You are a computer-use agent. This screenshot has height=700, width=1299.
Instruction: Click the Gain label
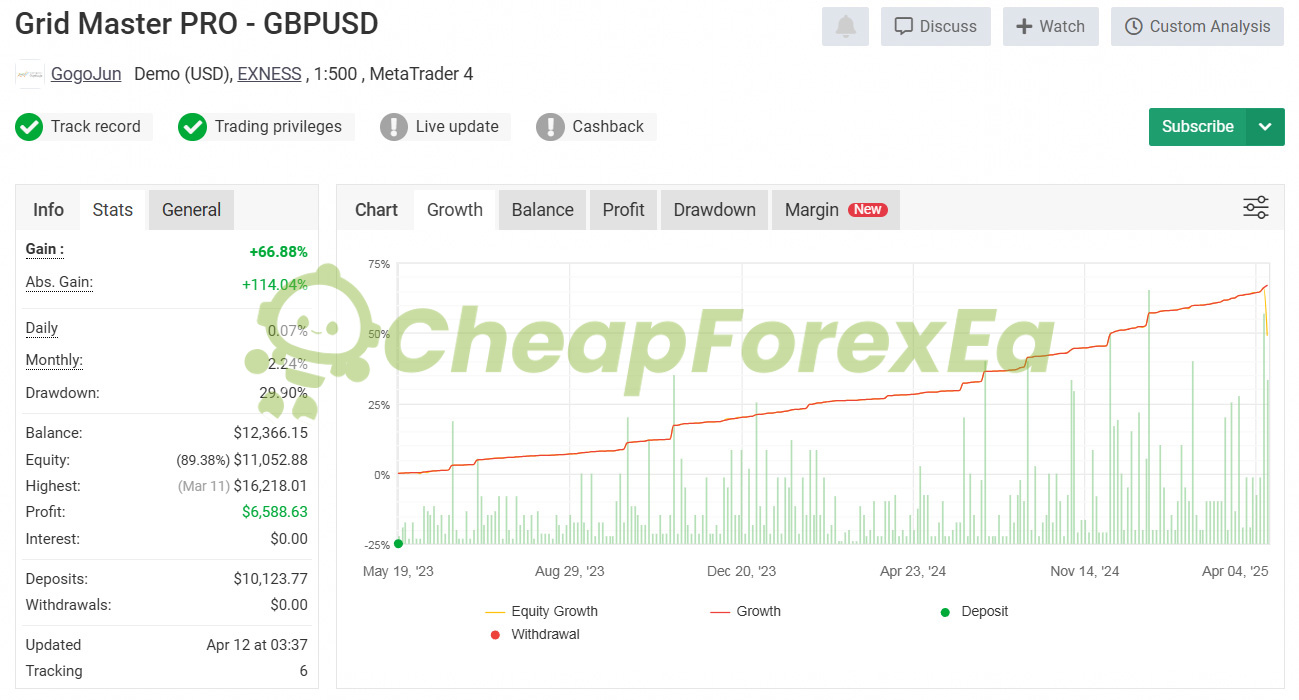click(45, 250)
